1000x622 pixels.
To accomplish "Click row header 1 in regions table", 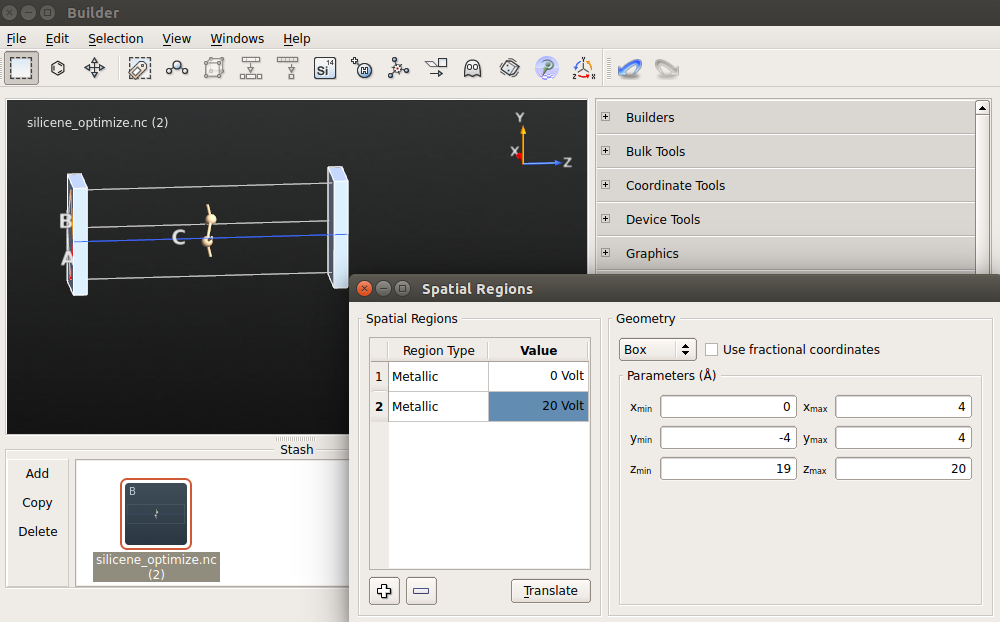I will pyautogui.click(x=379, y=376).
